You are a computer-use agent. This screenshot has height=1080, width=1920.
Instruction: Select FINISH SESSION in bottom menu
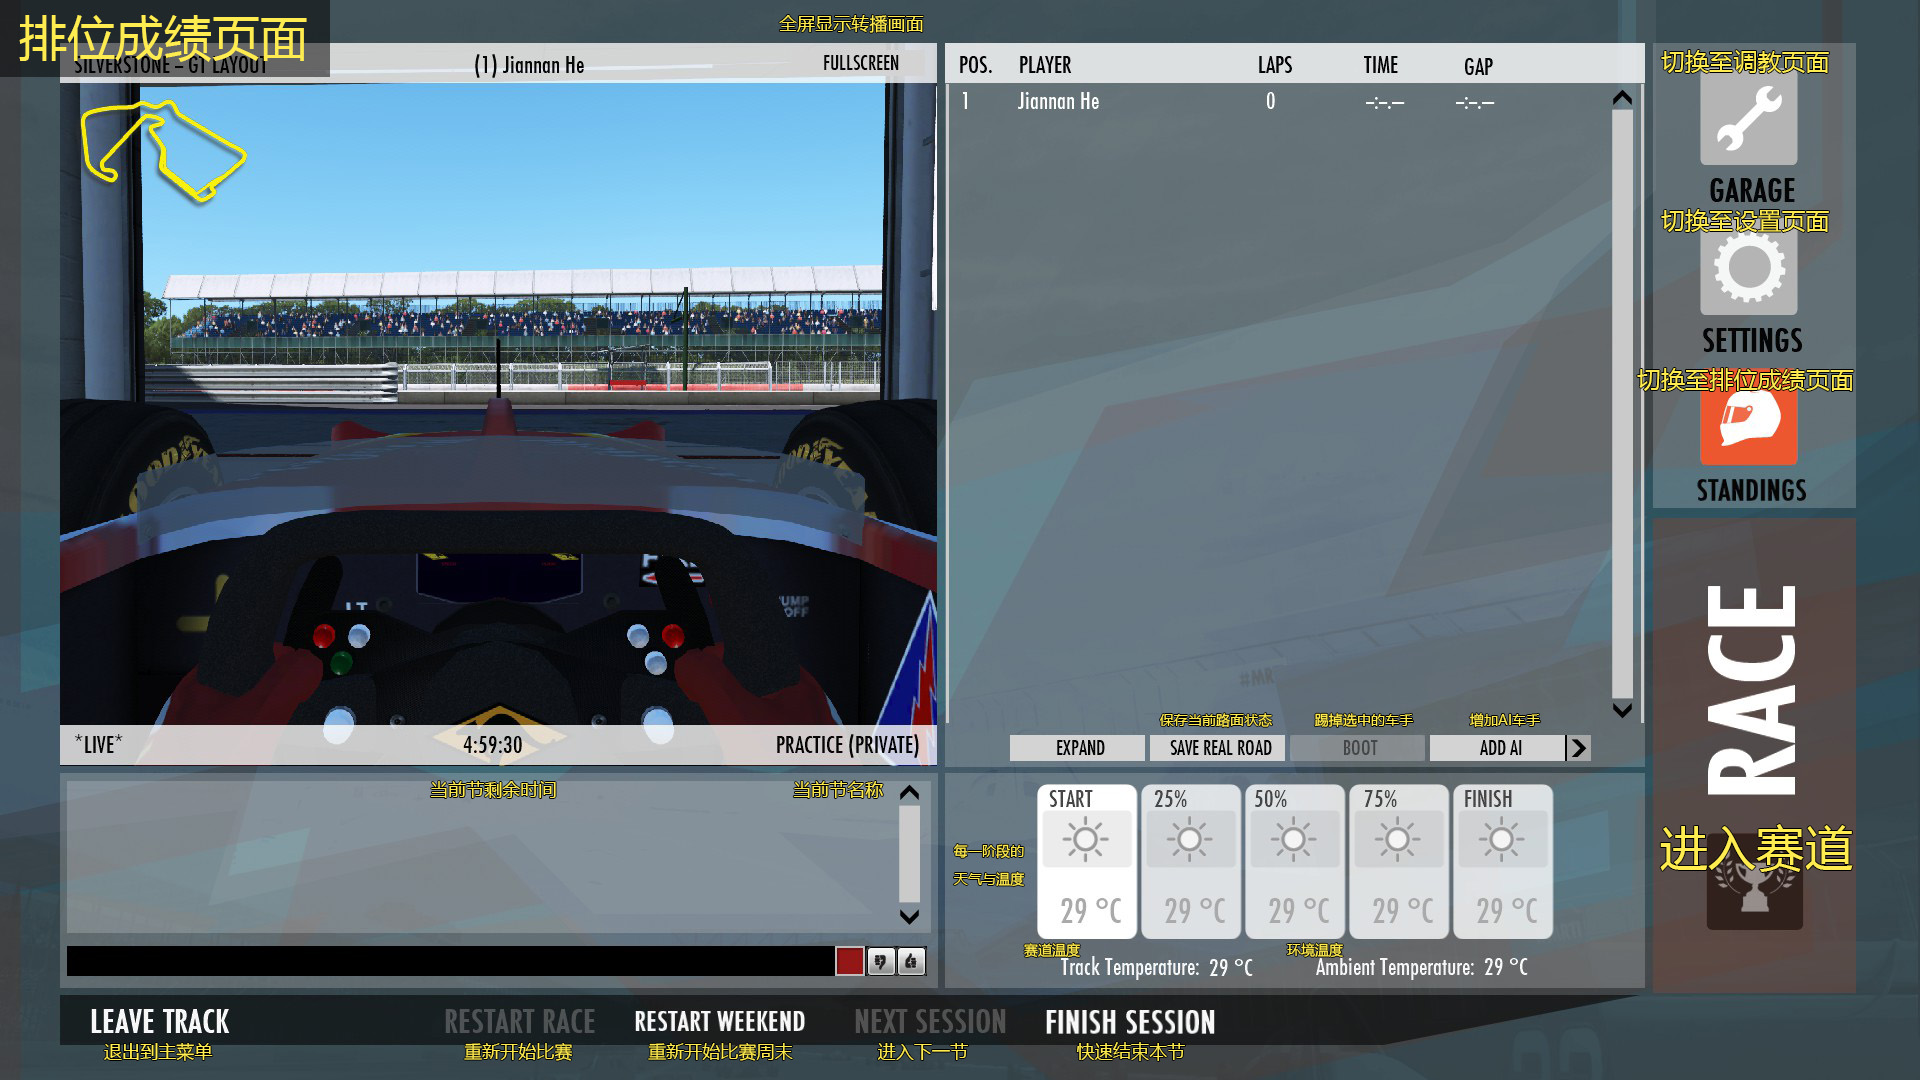click(1130, 1022)
